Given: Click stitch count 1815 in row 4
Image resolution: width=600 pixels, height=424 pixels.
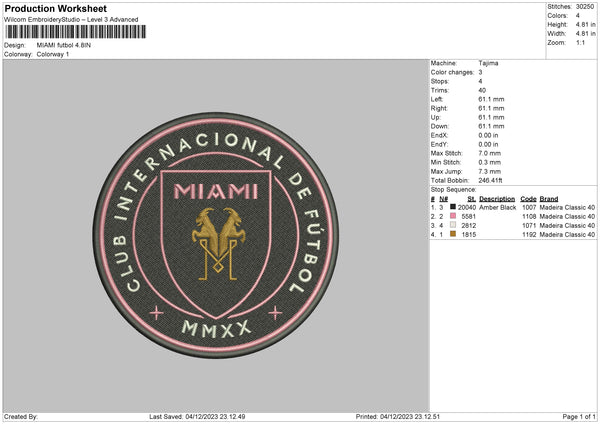Looking at the screenshot, I should (469, 235).
